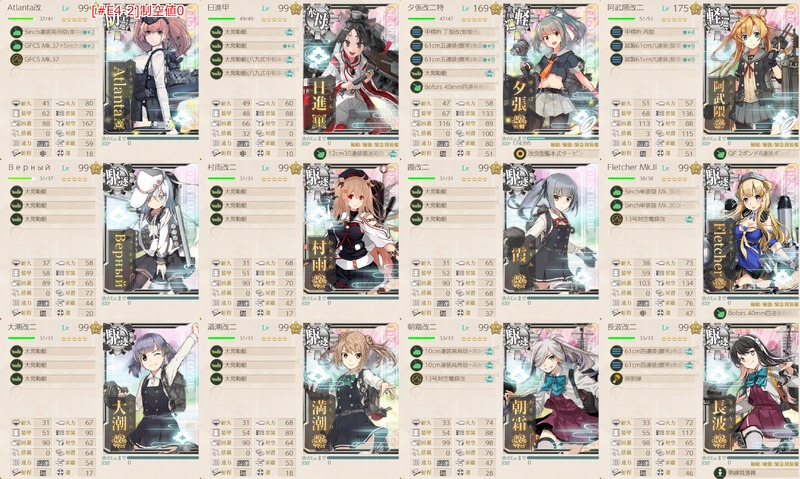This screenshot has width=800, height=479.
Task: Click the red [#E4-2]制空値0 label
Action: 138,11
